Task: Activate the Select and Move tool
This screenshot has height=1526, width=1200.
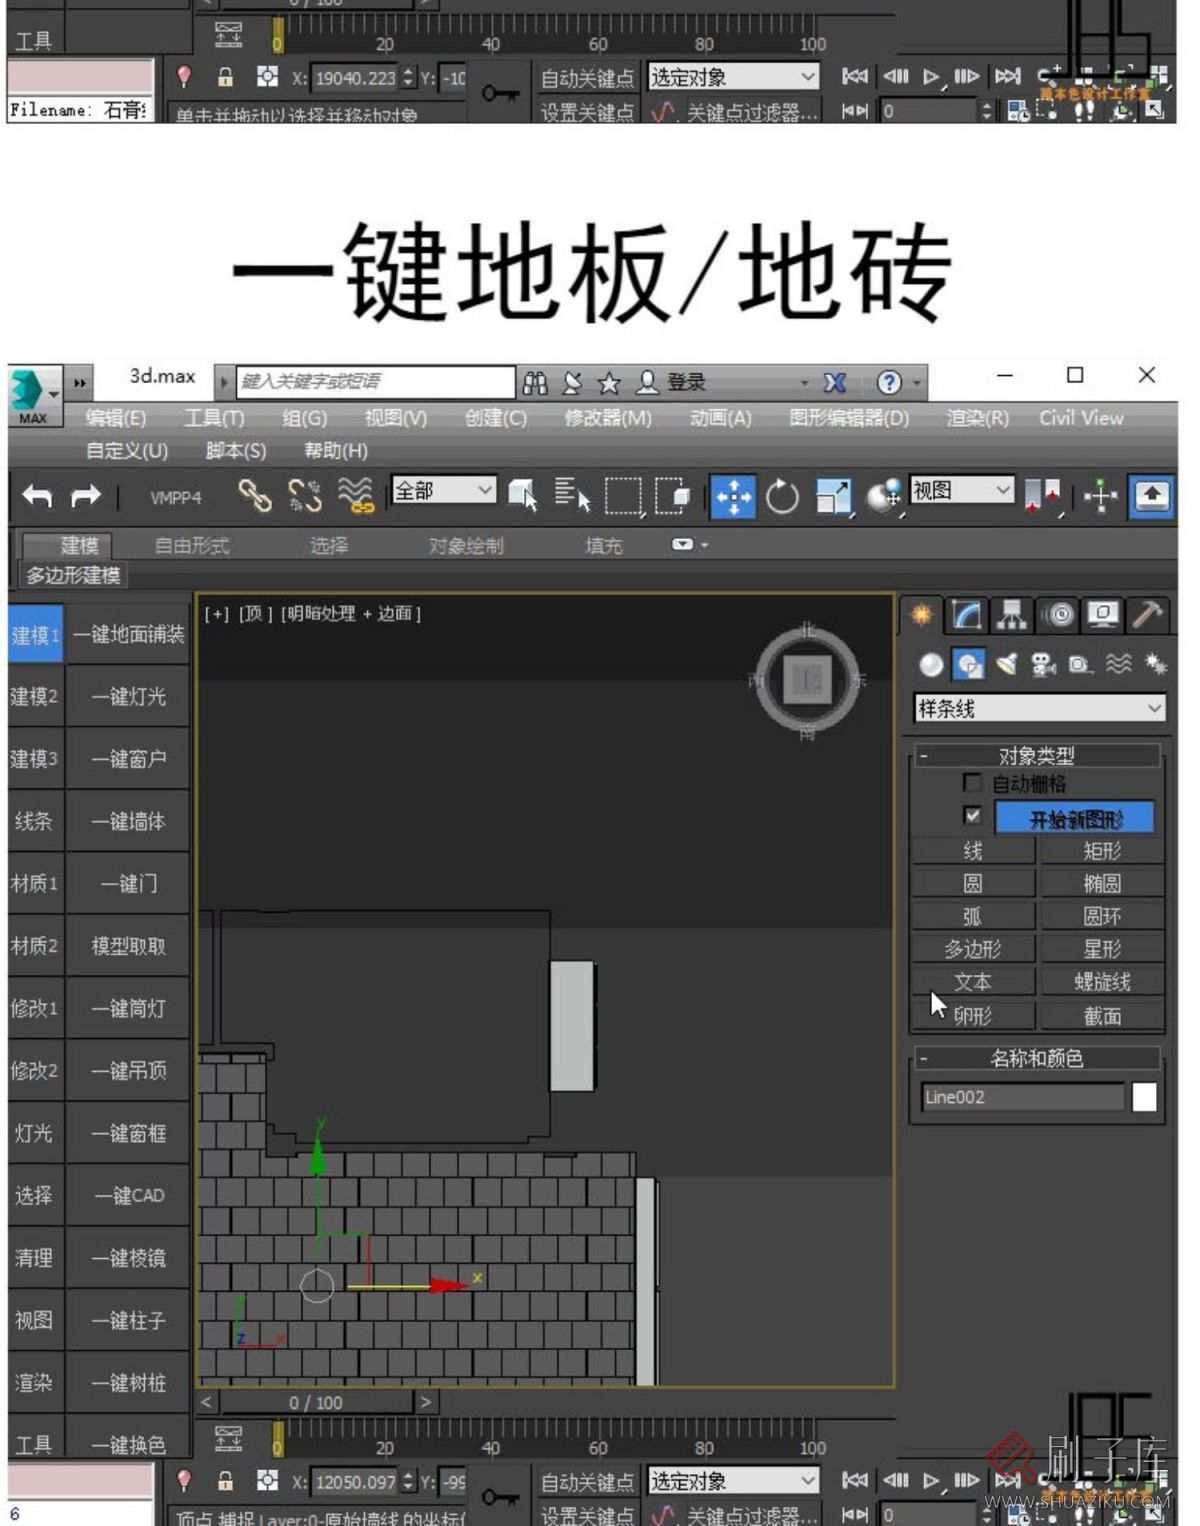Action: click(x=733, y=496)
